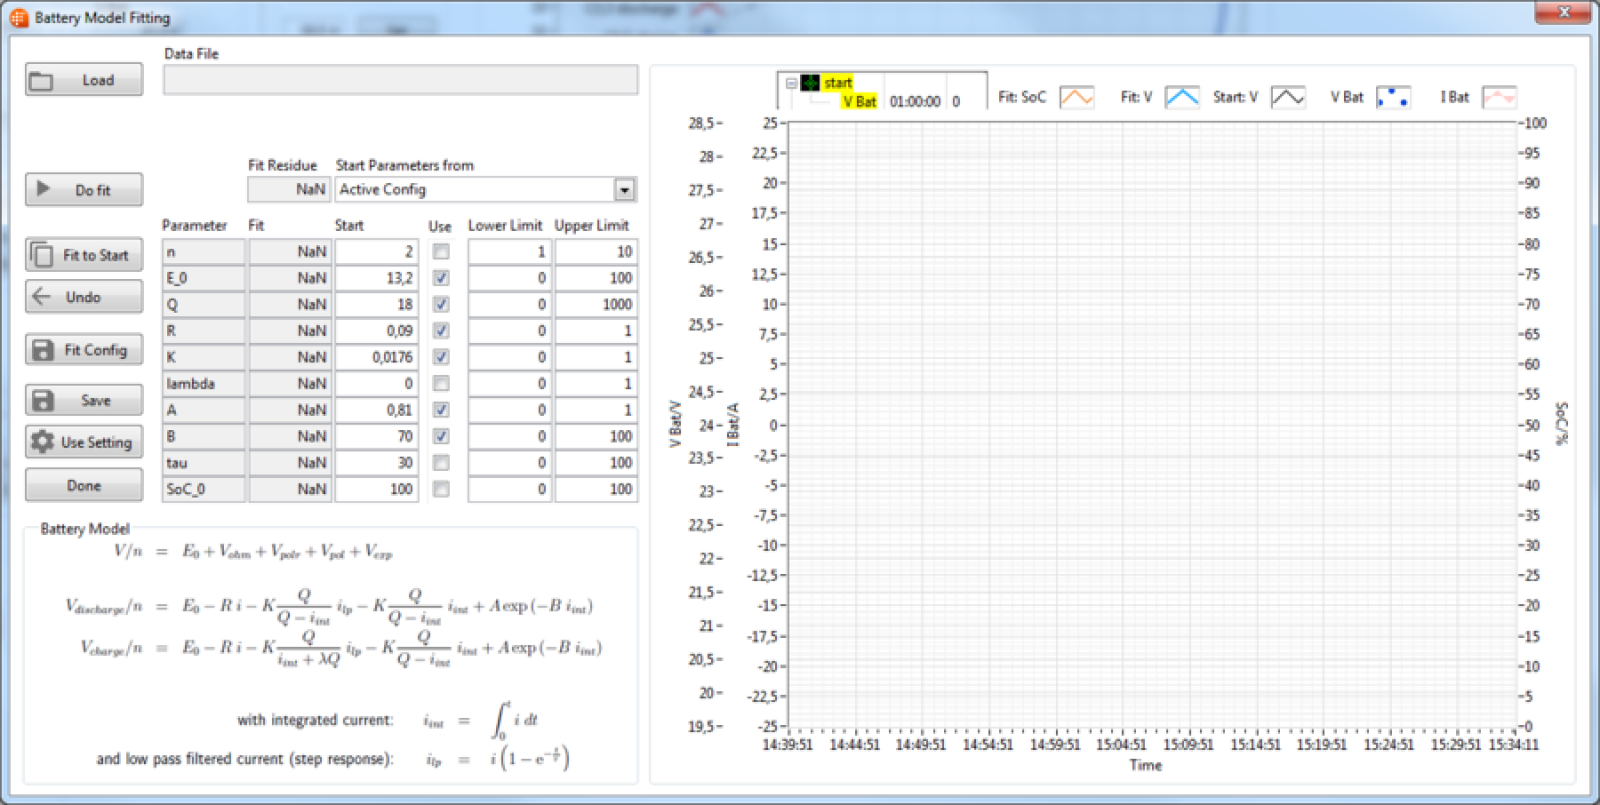Select the V Bat item in cursor legend
This screenshot has height=805, width=1600.
859,101
